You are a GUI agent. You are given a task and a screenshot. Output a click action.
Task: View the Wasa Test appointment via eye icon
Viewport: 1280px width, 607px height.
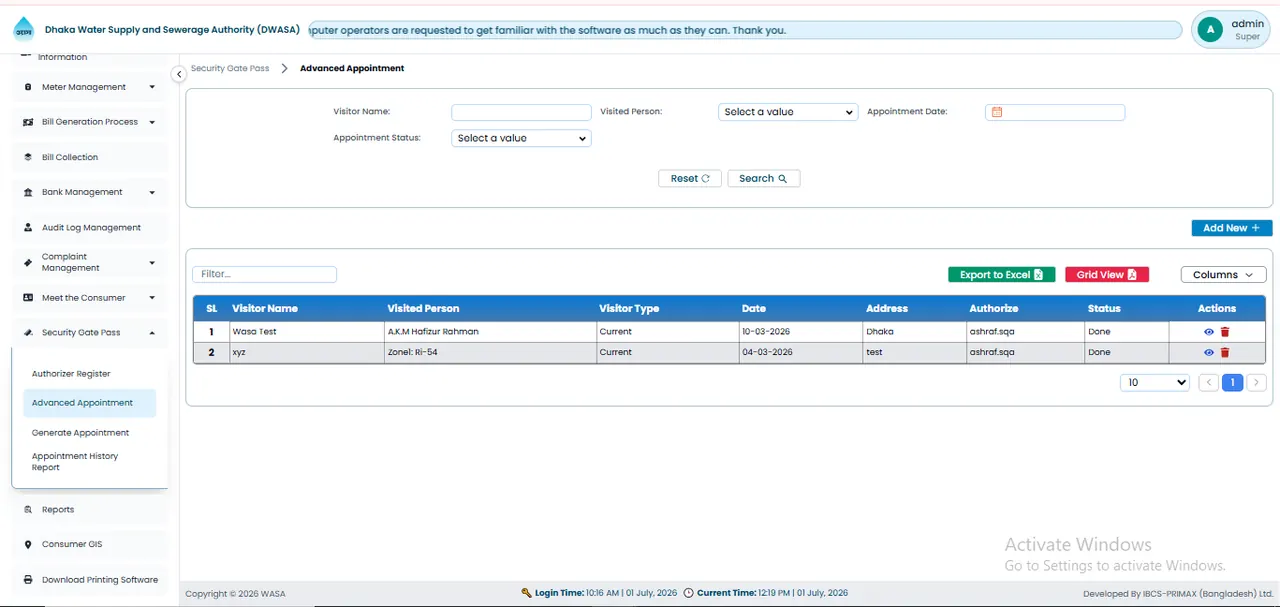[1209, 332]
